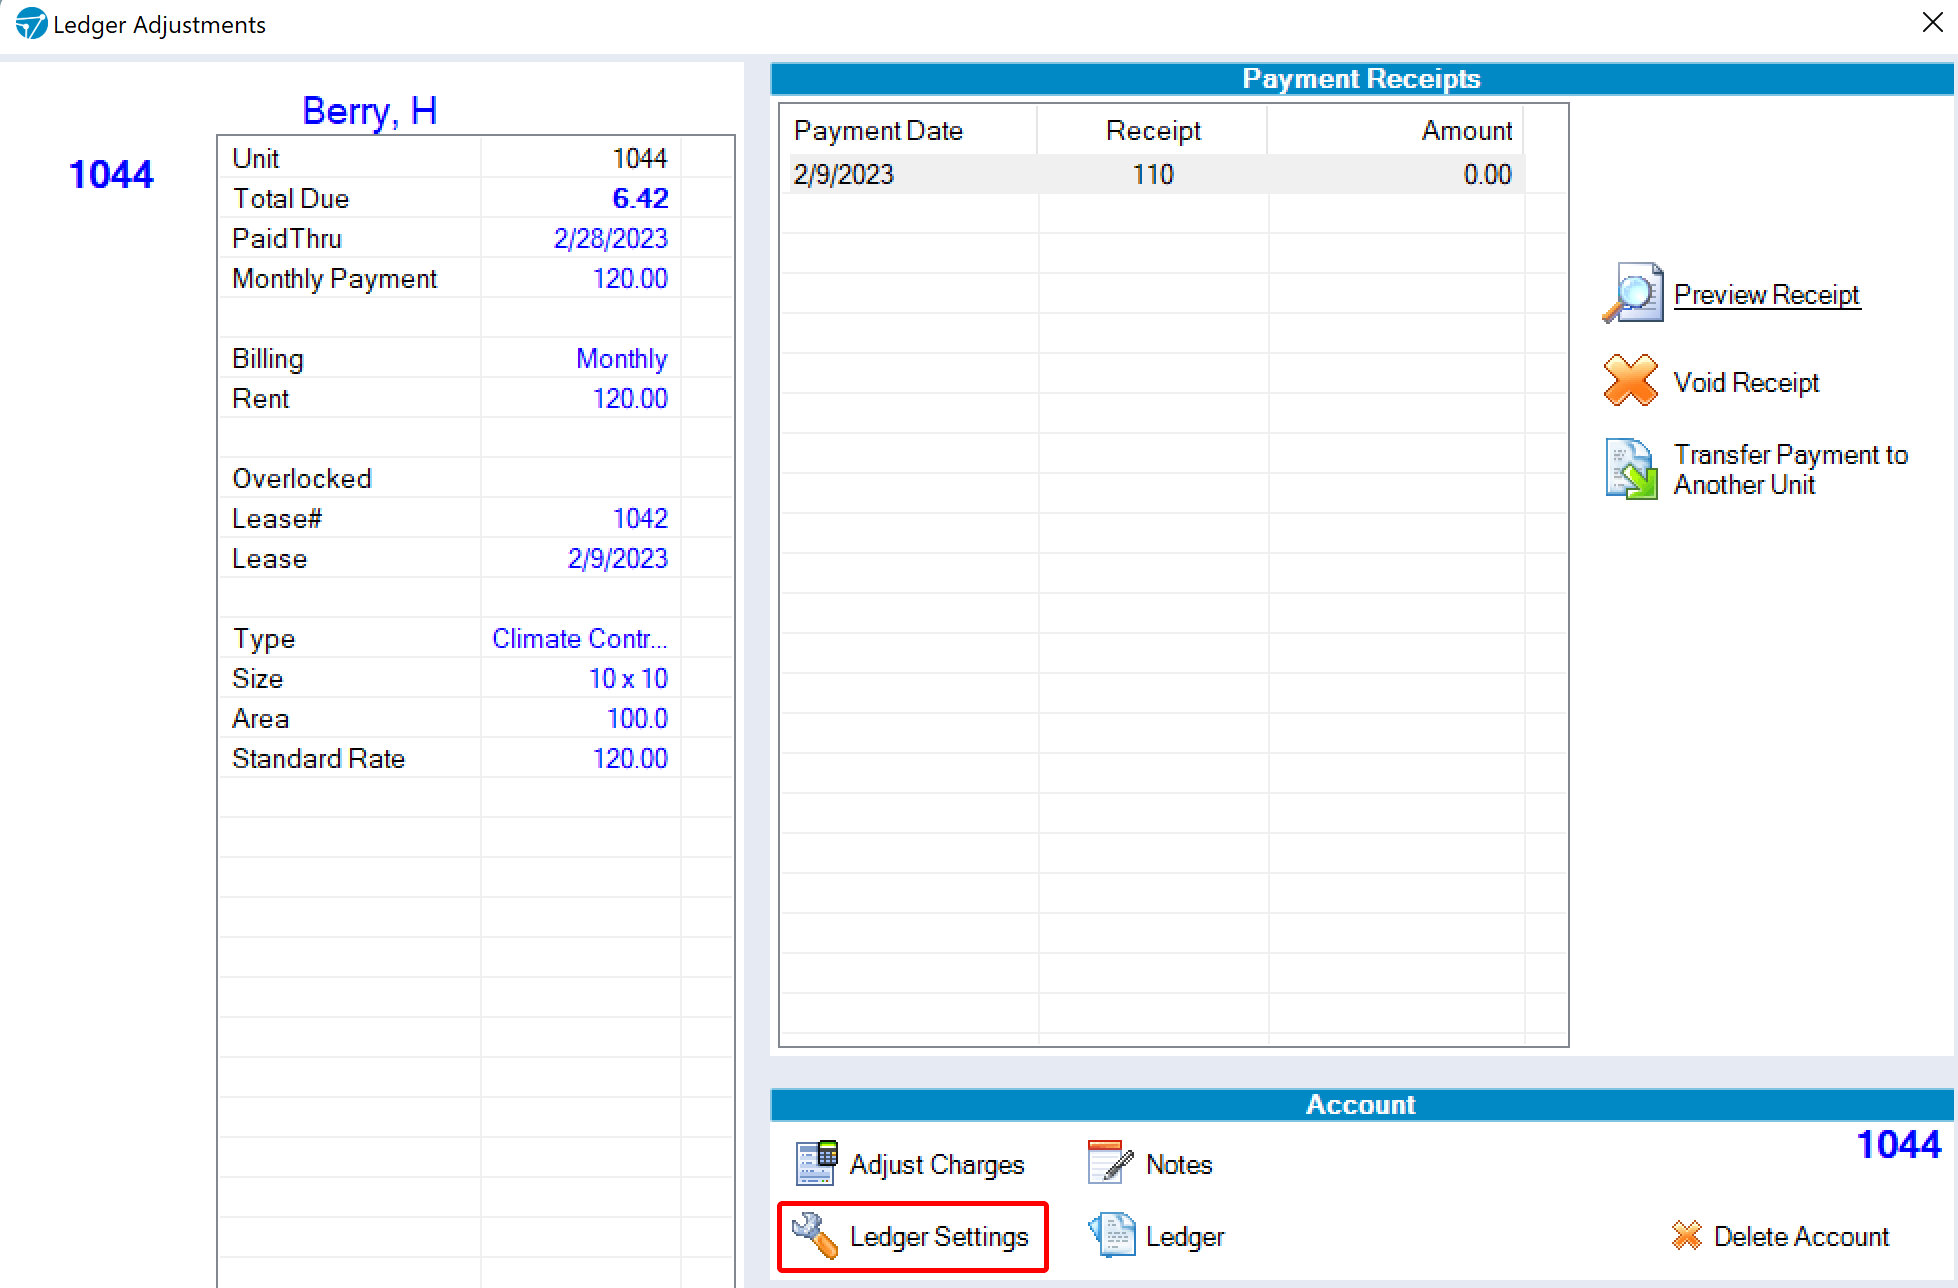Select the 2/9/2023 payment date cell
The height and width of the screenshot is (1288, 1958).
coord(843,175)
